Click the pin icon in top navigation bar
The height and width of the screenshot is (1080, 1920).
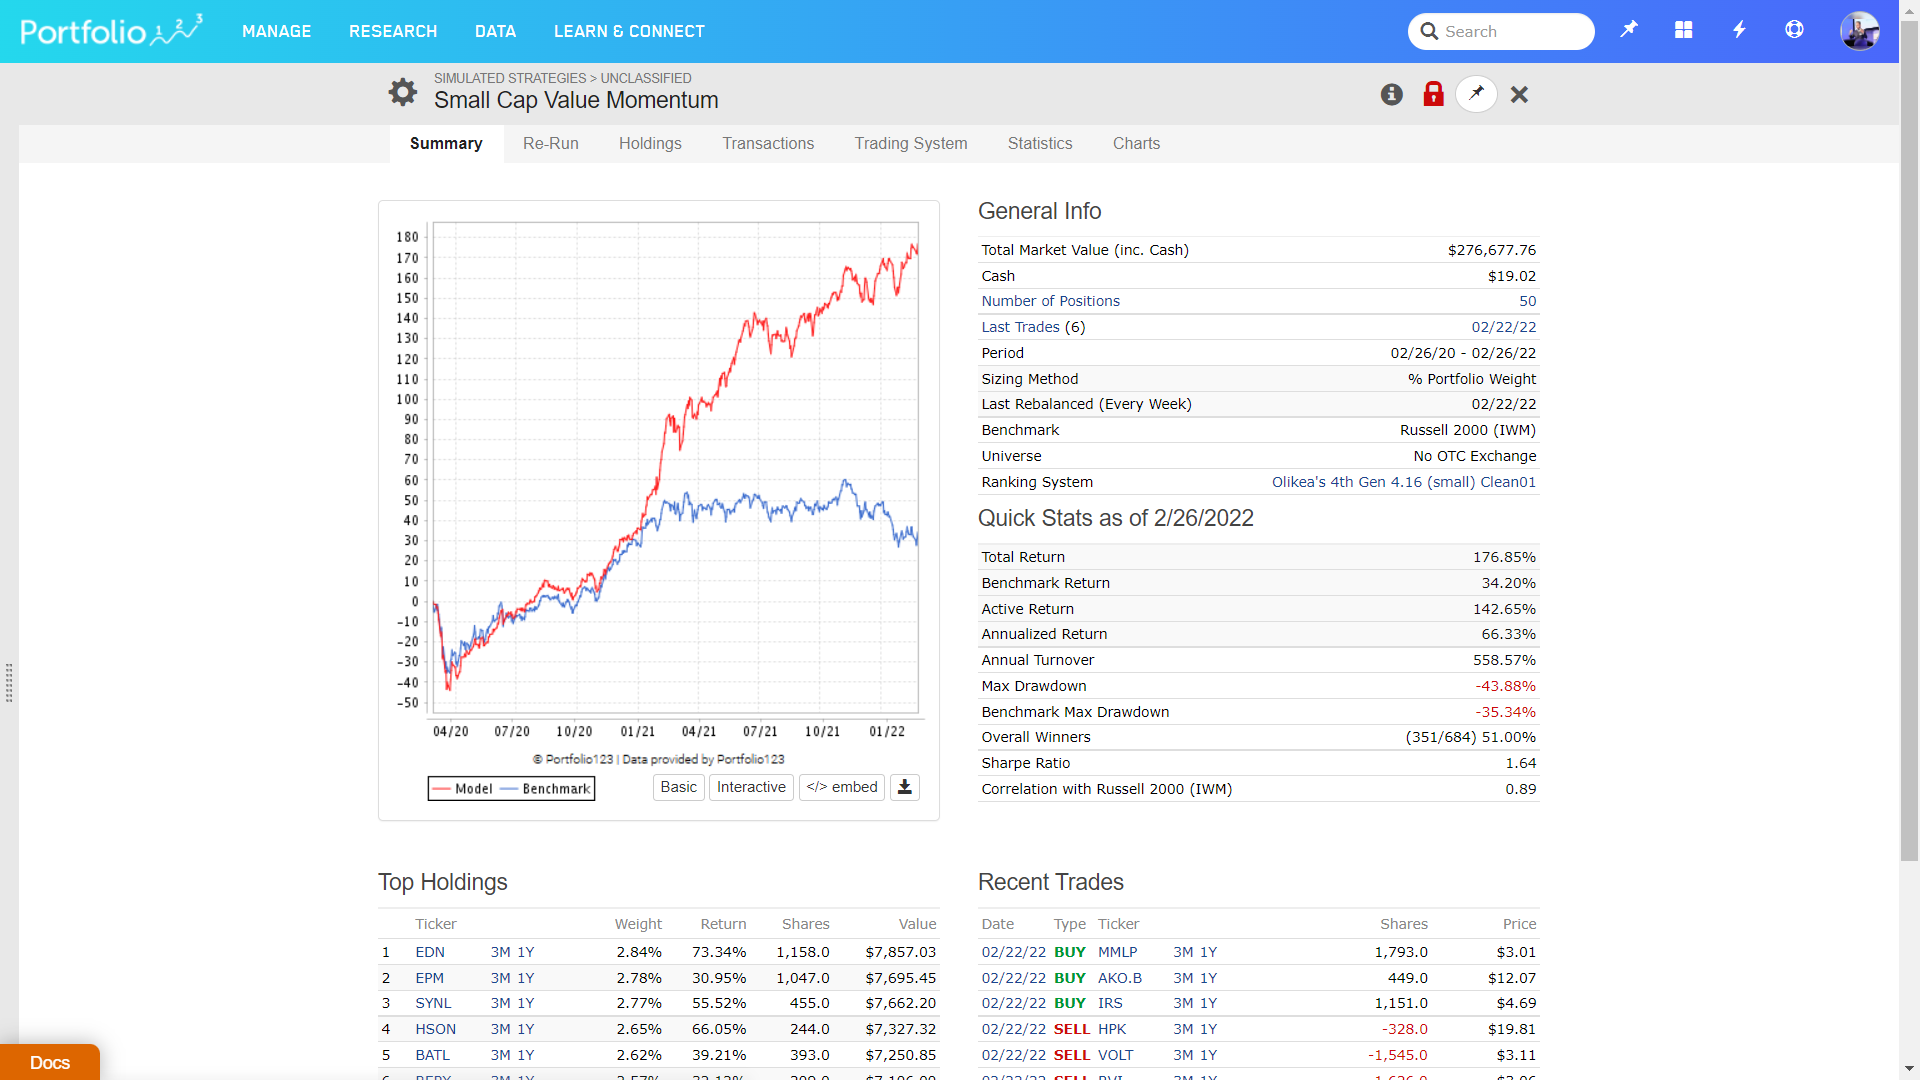[1629, 30]
